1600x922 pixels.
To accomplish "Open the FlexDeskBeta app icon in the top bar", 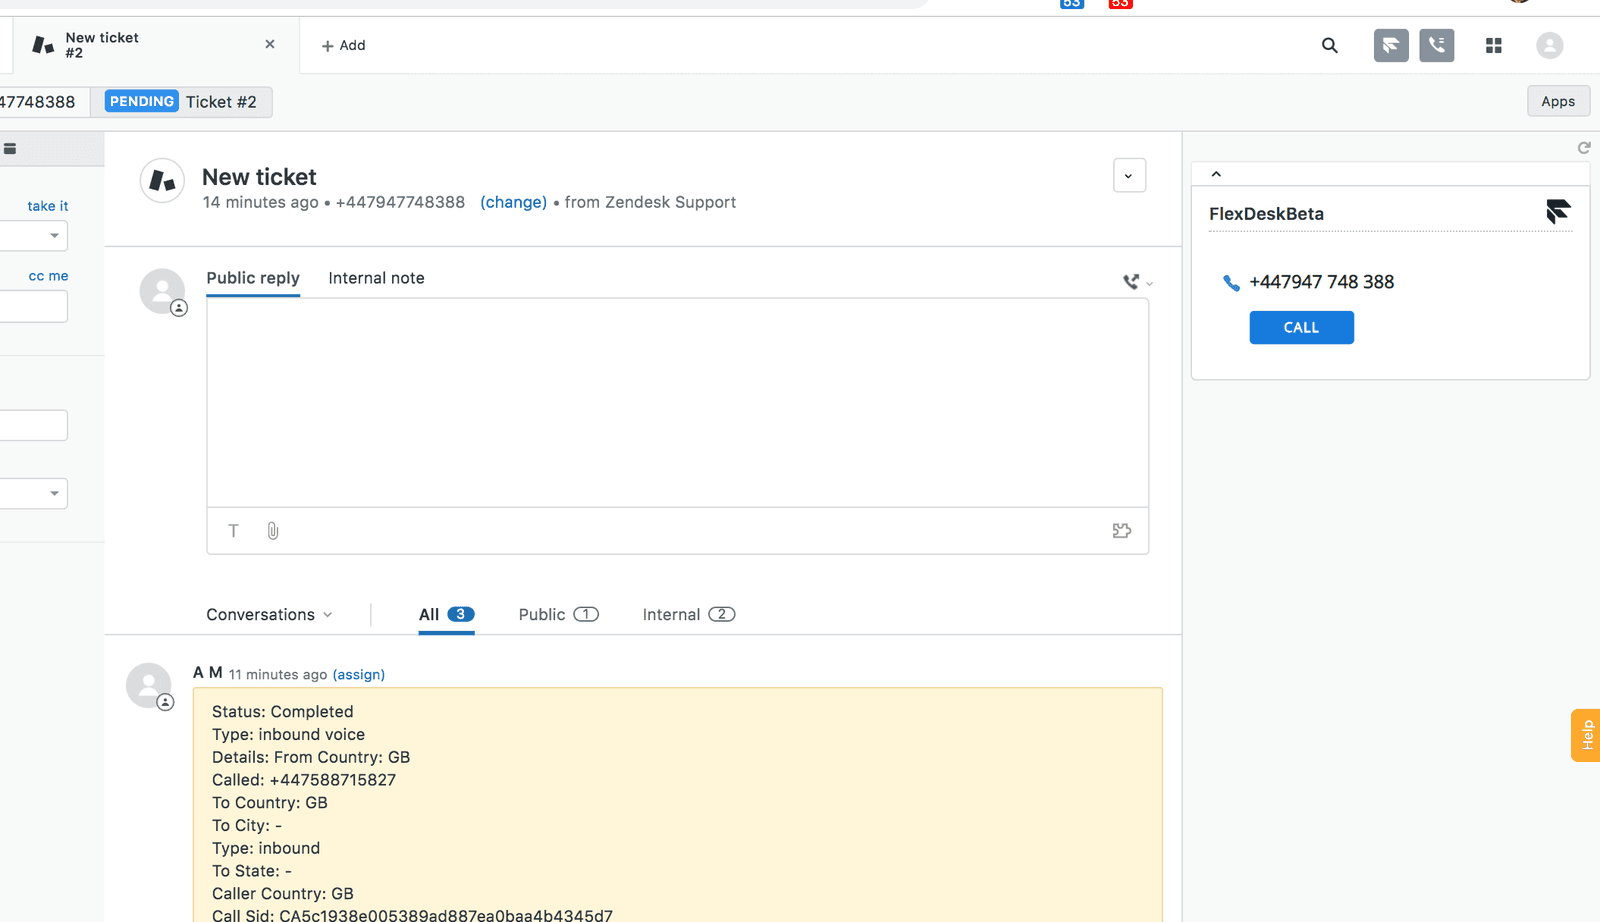I will tap(1390, 45).
